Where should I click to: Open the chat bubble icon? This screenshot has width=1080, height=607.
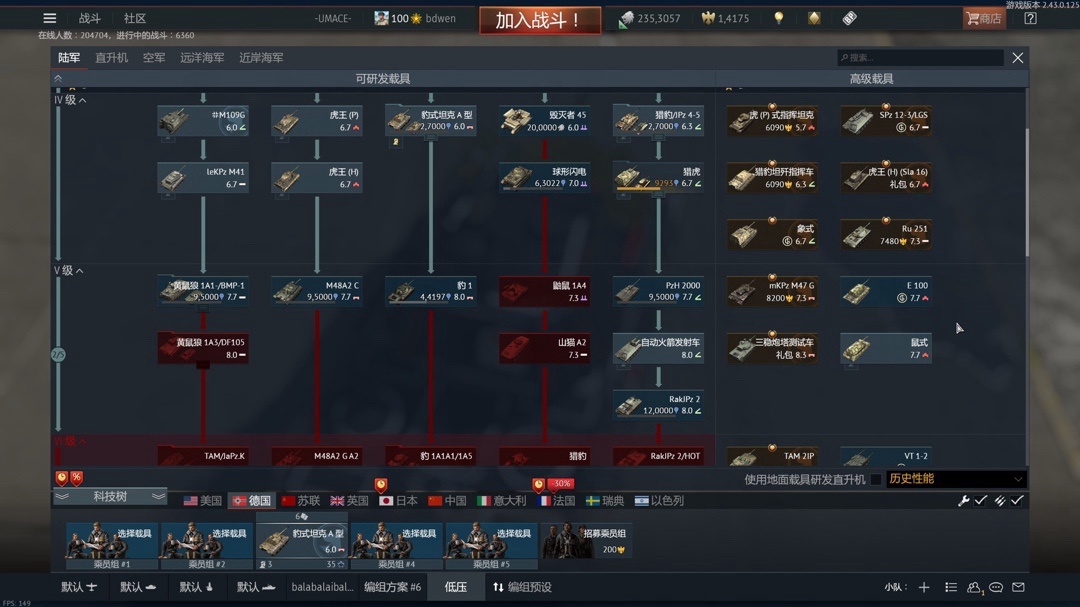pos(996,587)
